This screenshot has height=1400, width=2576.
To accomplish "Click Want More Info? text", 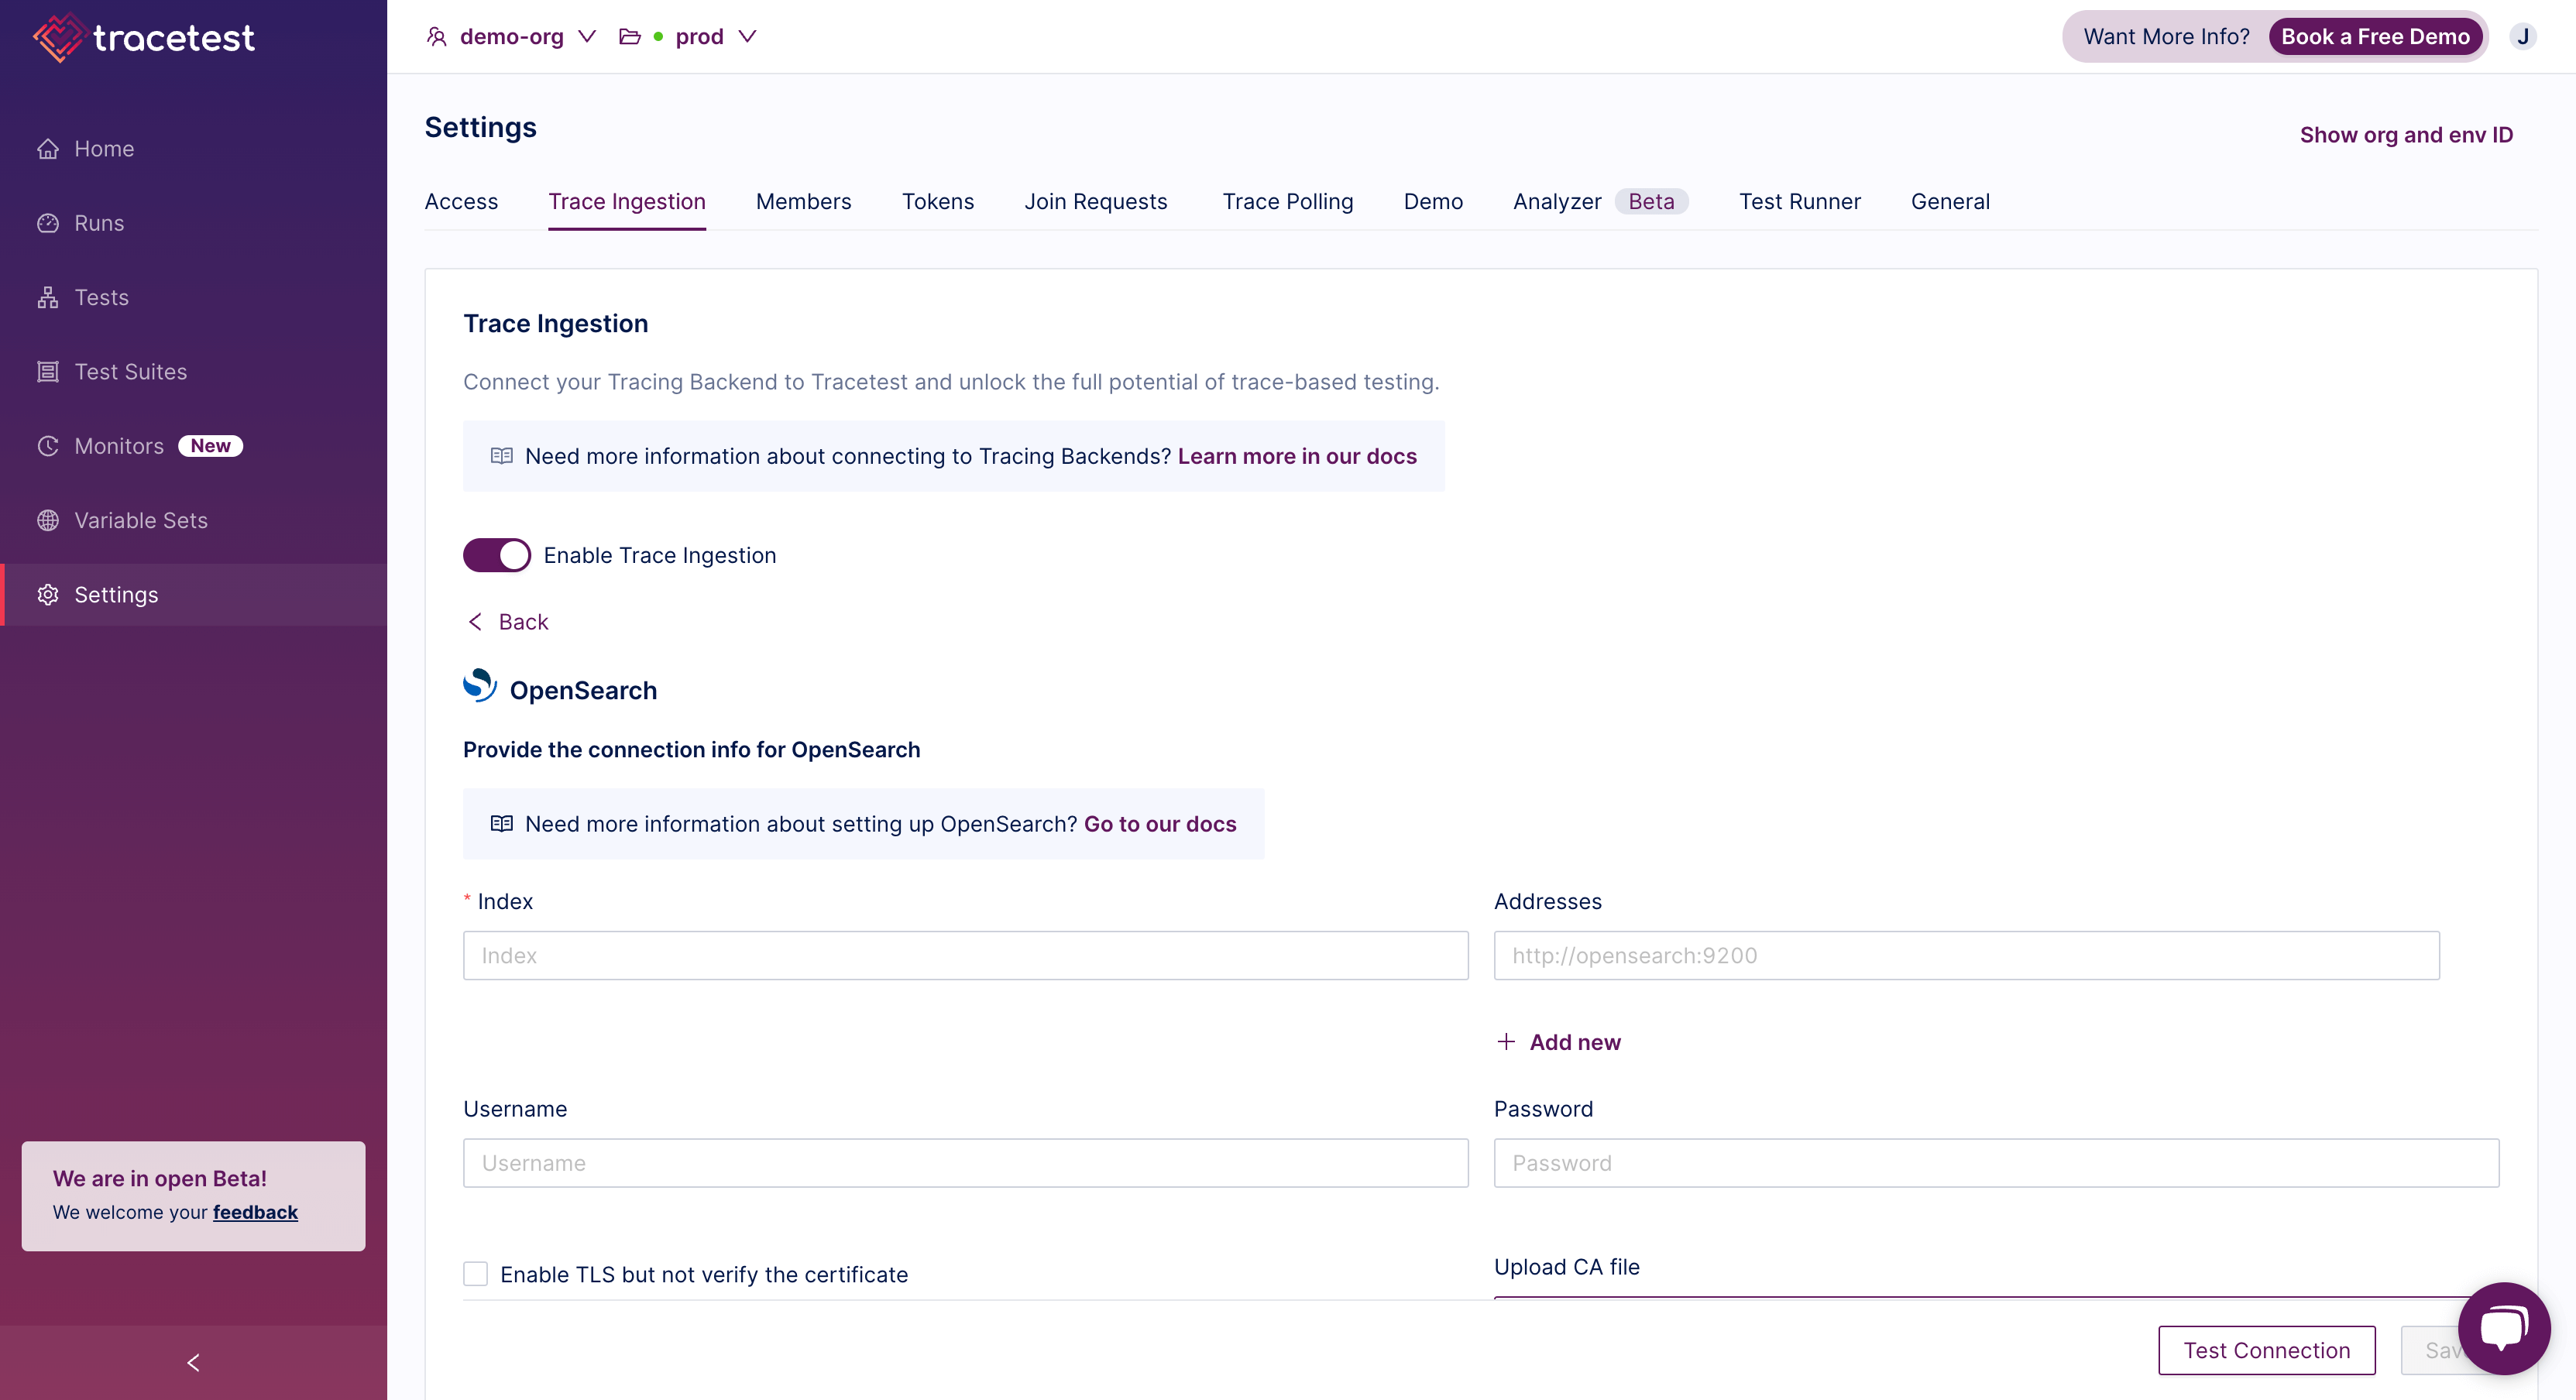I will pyautogui.click(x=2166, y=37).
